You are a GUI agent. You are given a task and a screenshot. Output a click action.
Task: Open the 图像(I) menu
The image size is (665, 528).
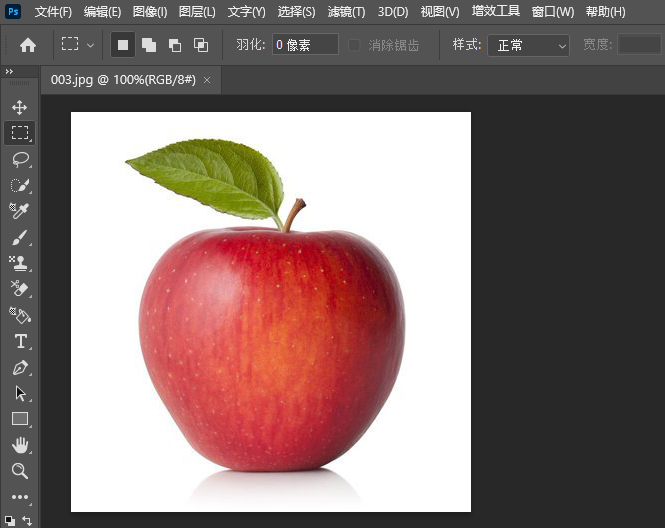(x=150, y=11)
